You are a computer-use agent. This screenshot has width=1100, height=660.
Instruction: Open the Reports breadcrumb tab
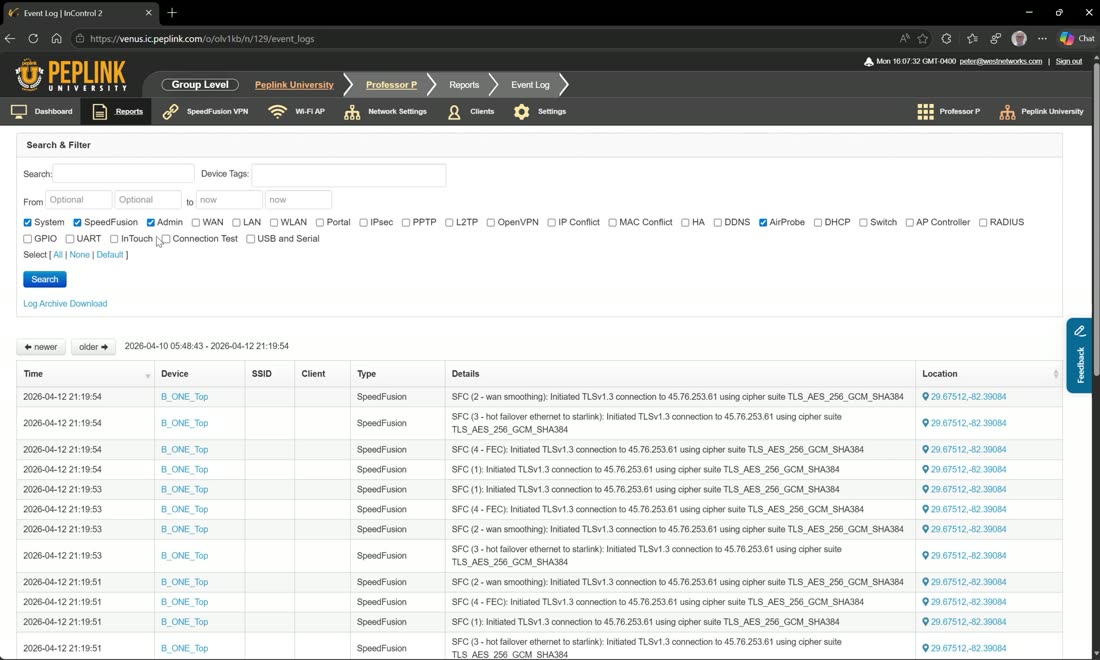464,85
